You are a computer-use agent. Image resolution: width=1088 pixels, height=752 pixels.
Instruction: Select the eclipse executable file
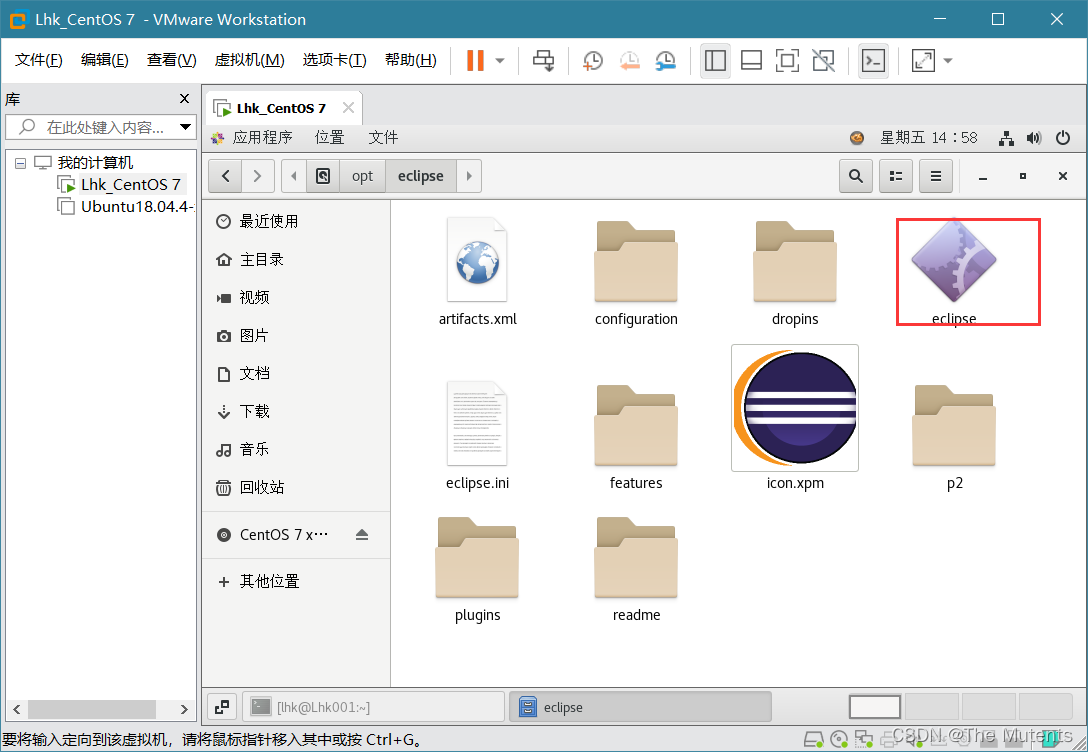[954, 271]
